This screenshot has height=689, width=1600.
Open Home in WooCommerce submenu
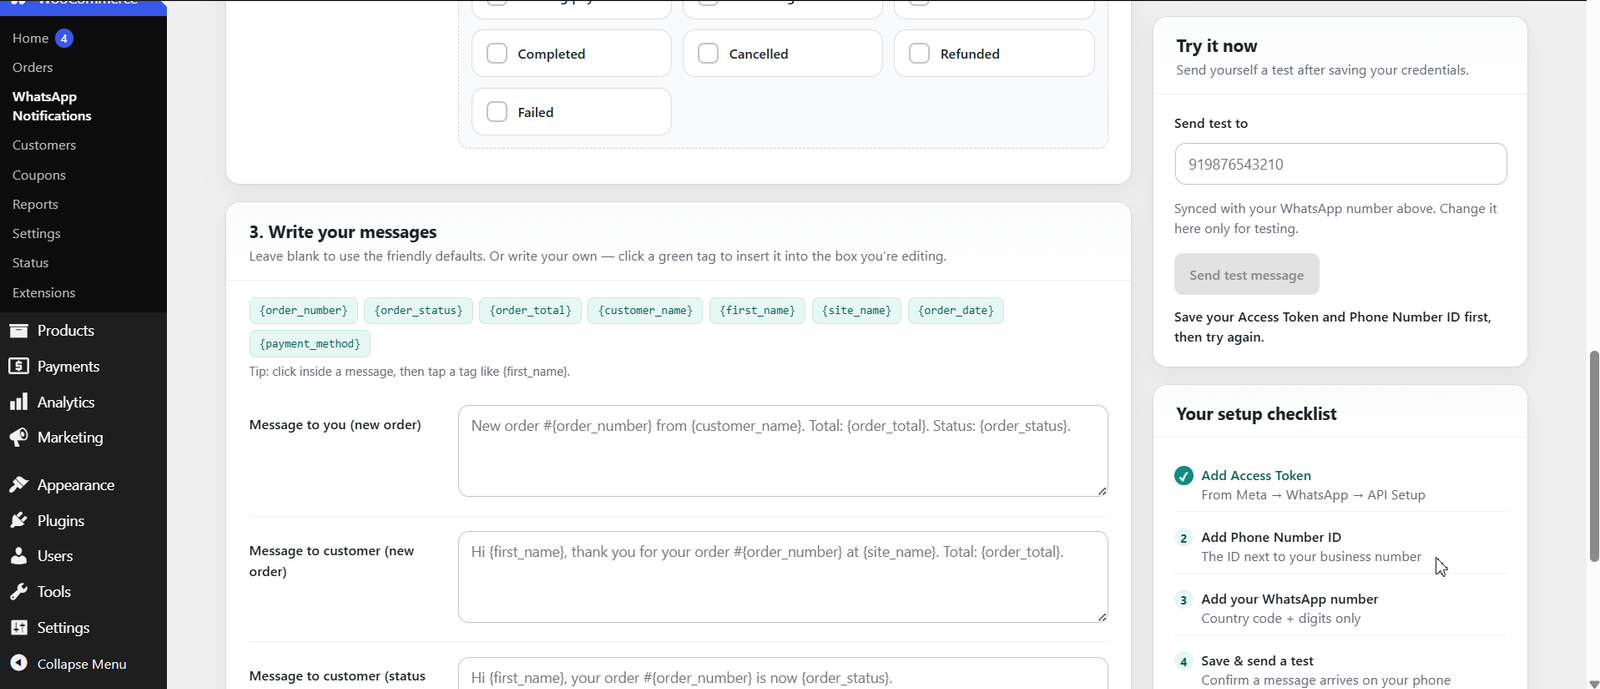point(30,38)
